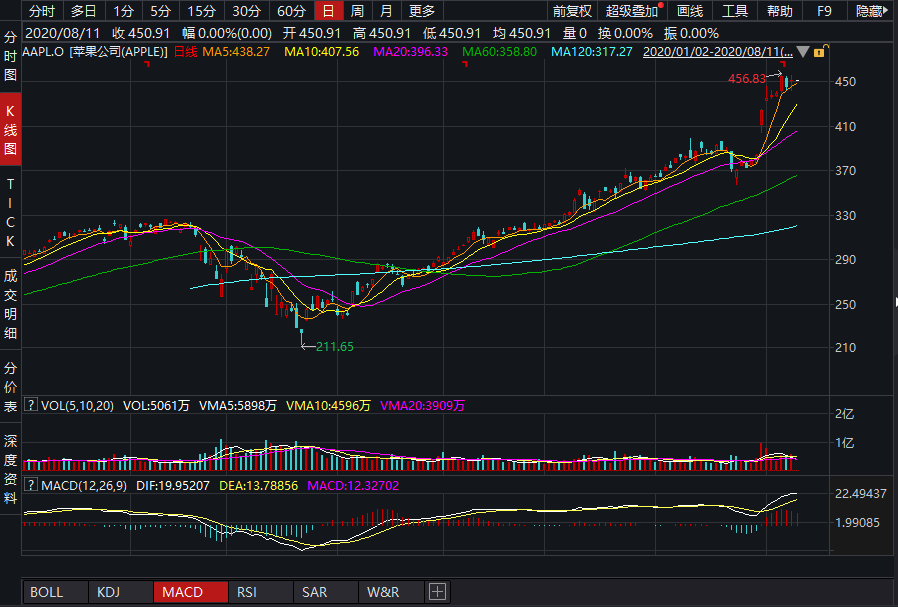This screenshot has height=607, width=898.
Task: Switch to the KDJ indicator tab
Action: click(108, 592)
